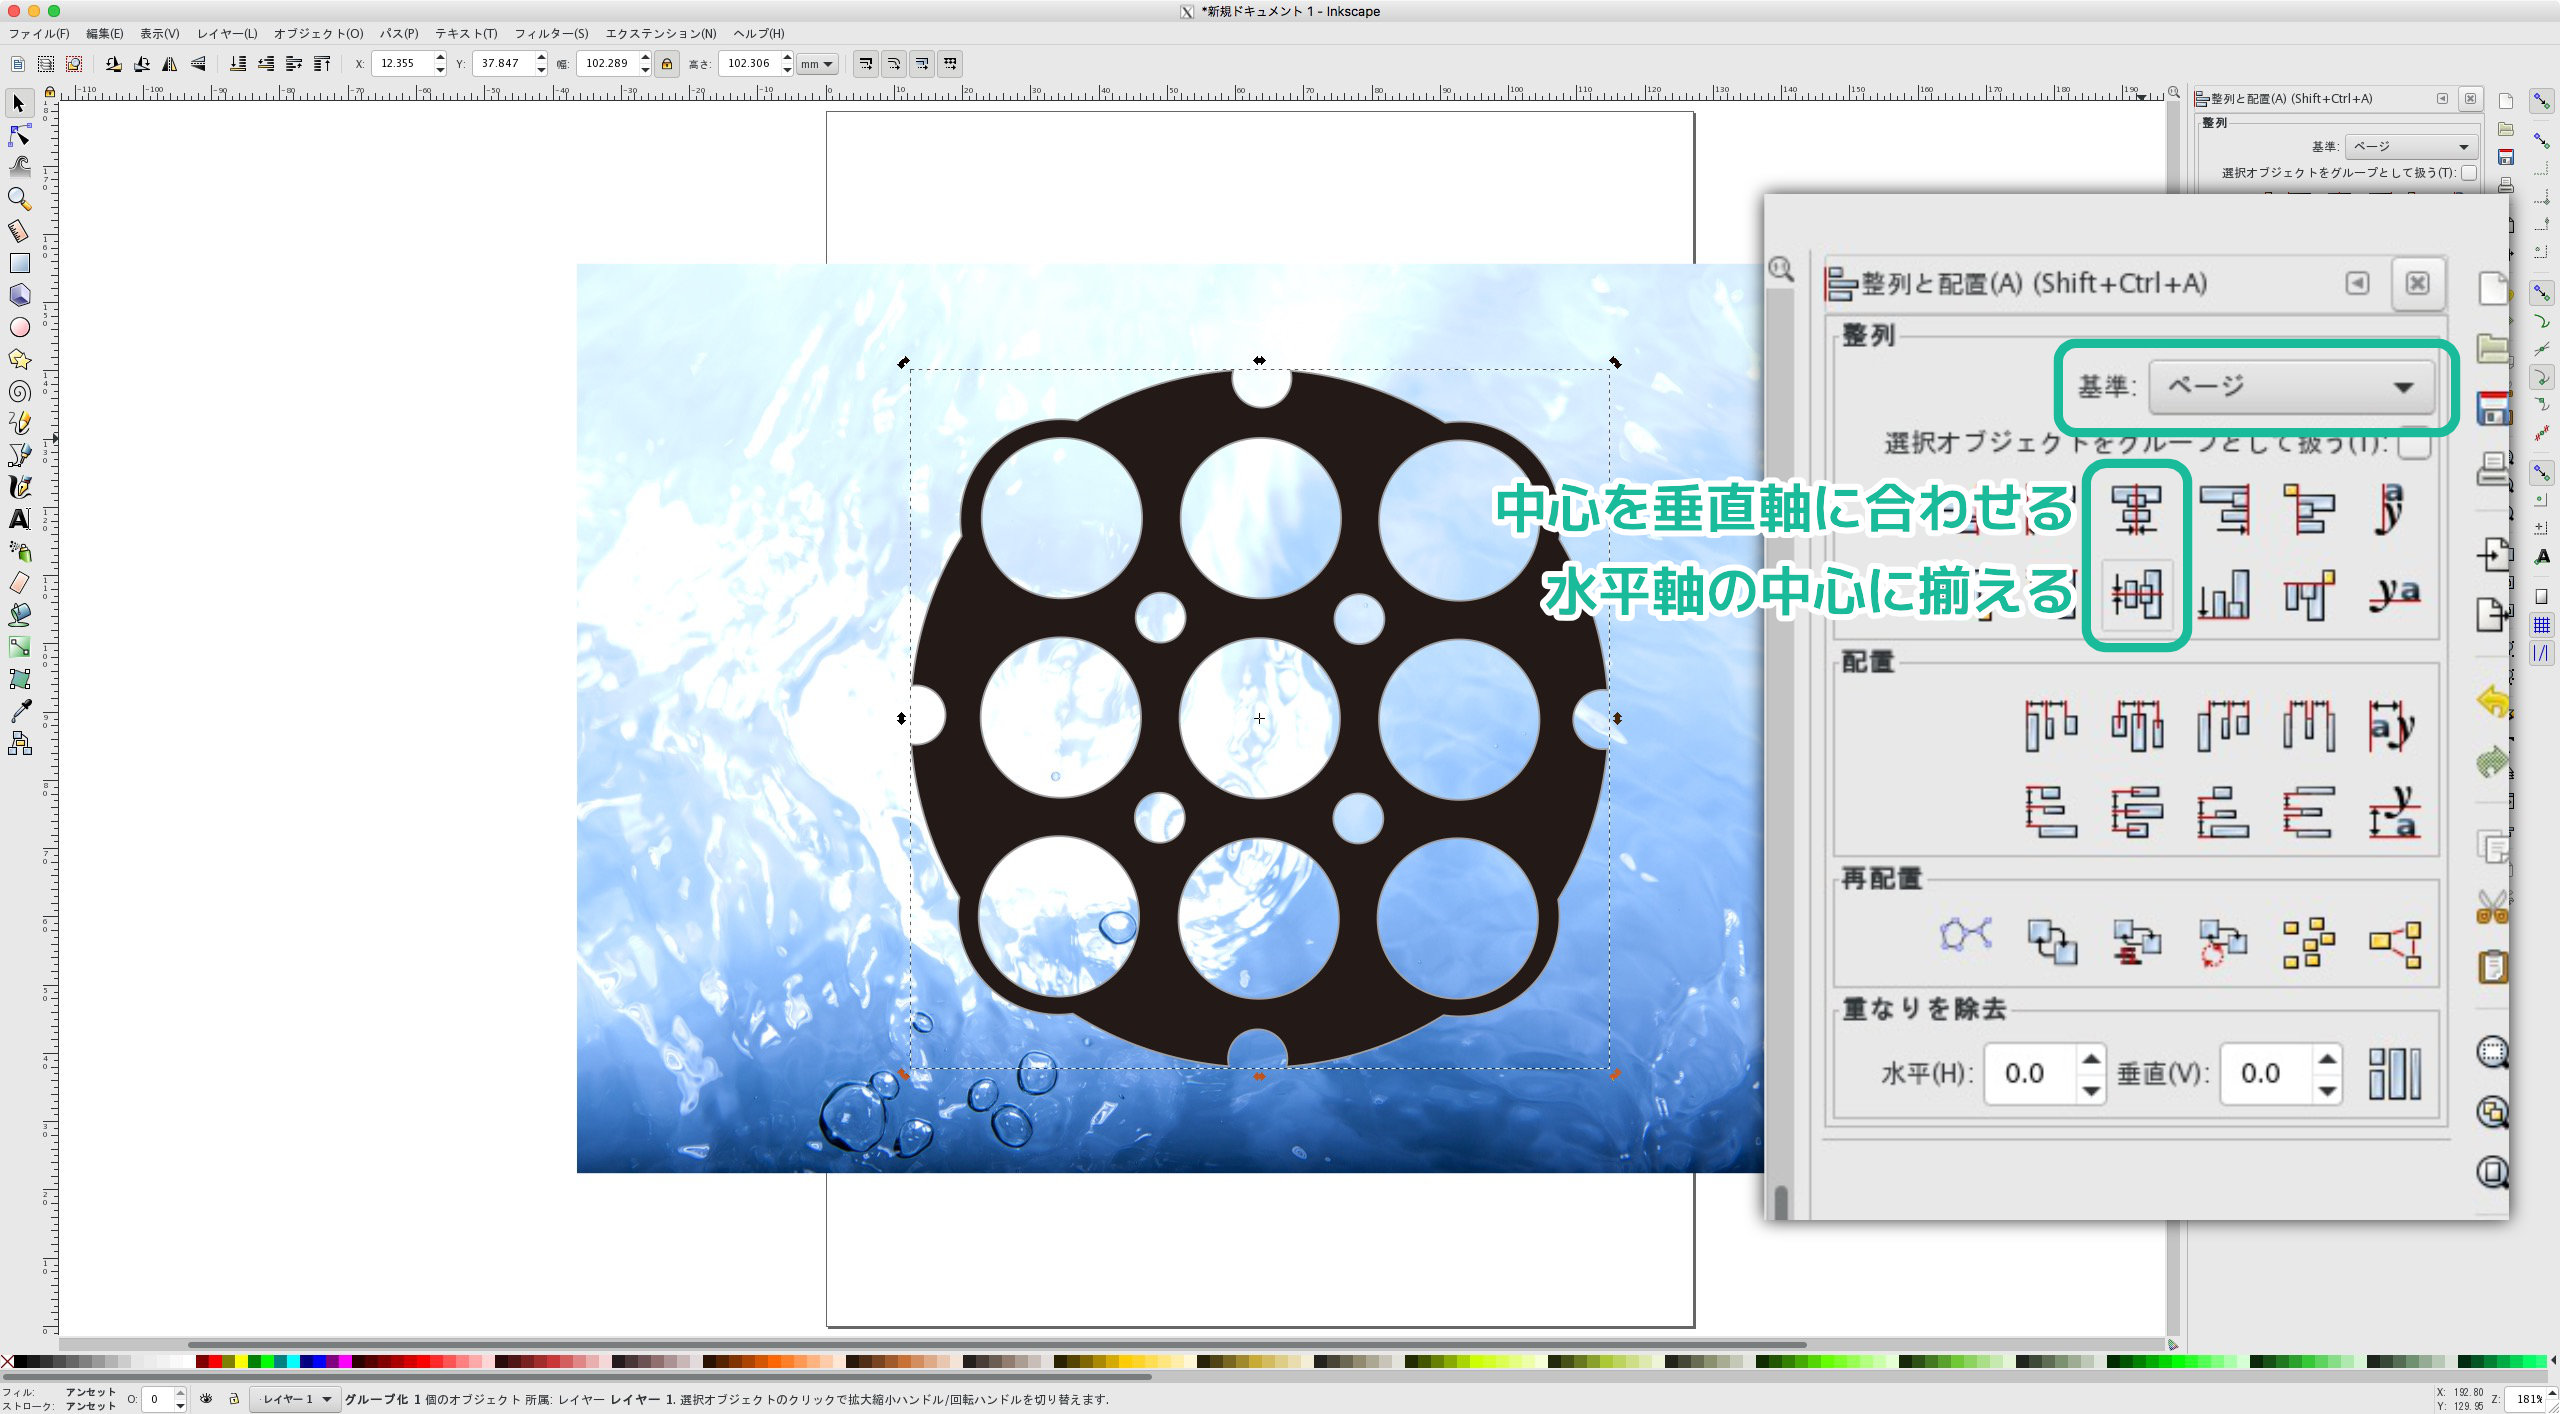This screenshot has width=2560, height=1414.
Task: Select the 3D box tool
Action: pyautogui.click(x=19, y=295)
